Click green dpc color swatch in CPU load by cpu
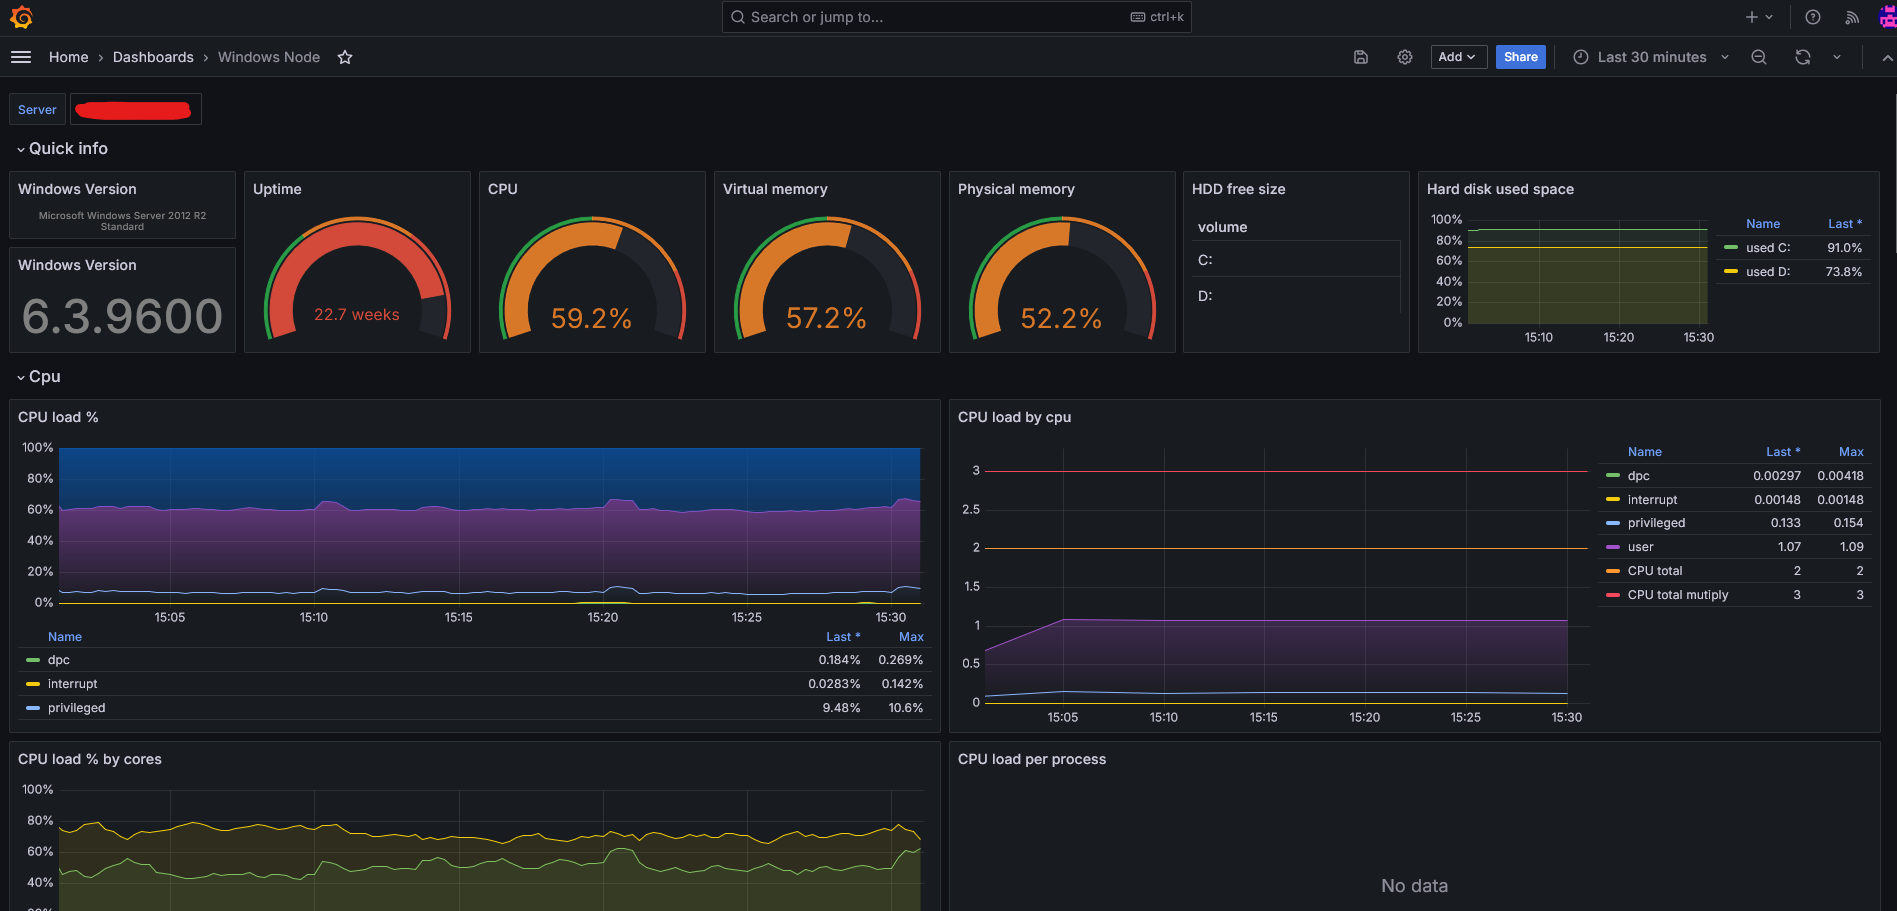The image size is (1897, 911). pos(1613,476)
